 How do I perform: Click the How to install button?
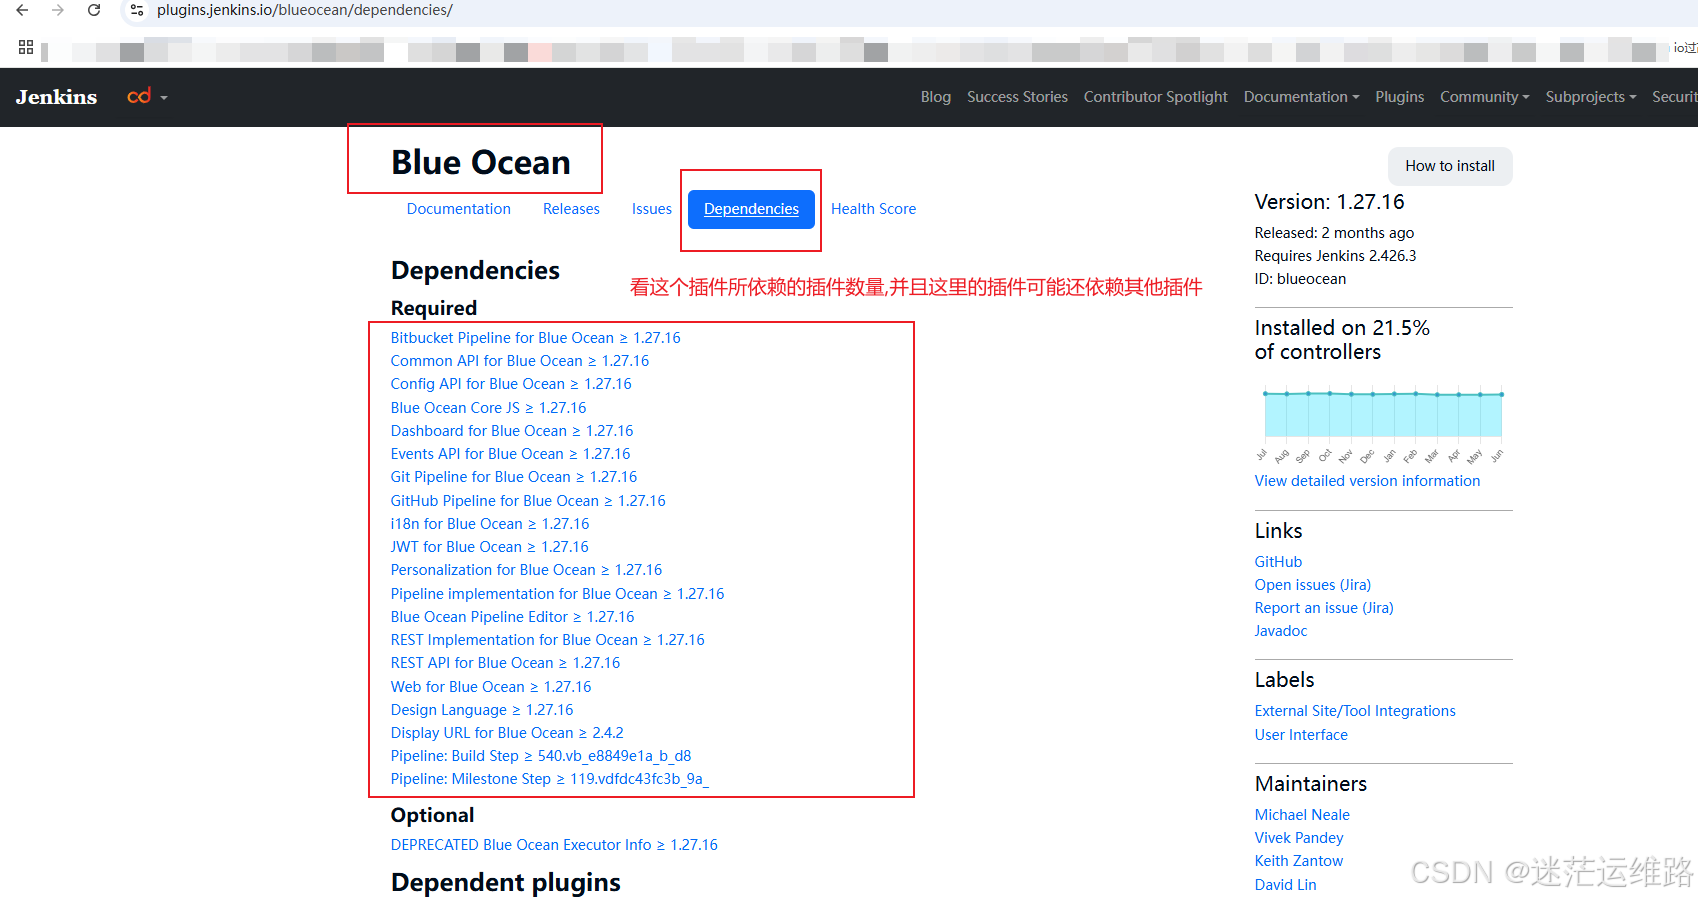coord(1450,166)
